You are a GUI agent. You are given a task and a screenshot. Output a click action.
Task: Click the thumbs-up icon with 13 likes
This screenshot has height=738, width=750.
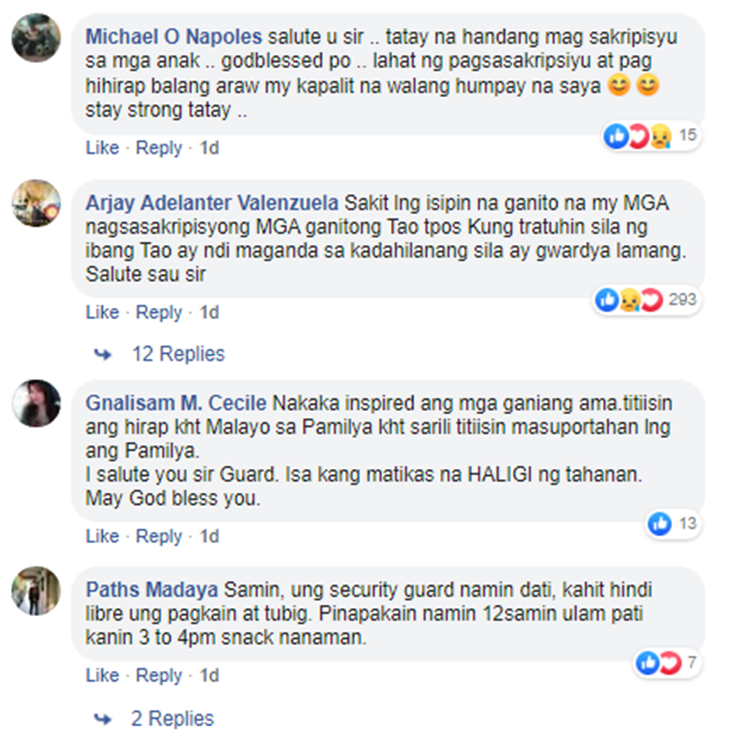point(660,524)
